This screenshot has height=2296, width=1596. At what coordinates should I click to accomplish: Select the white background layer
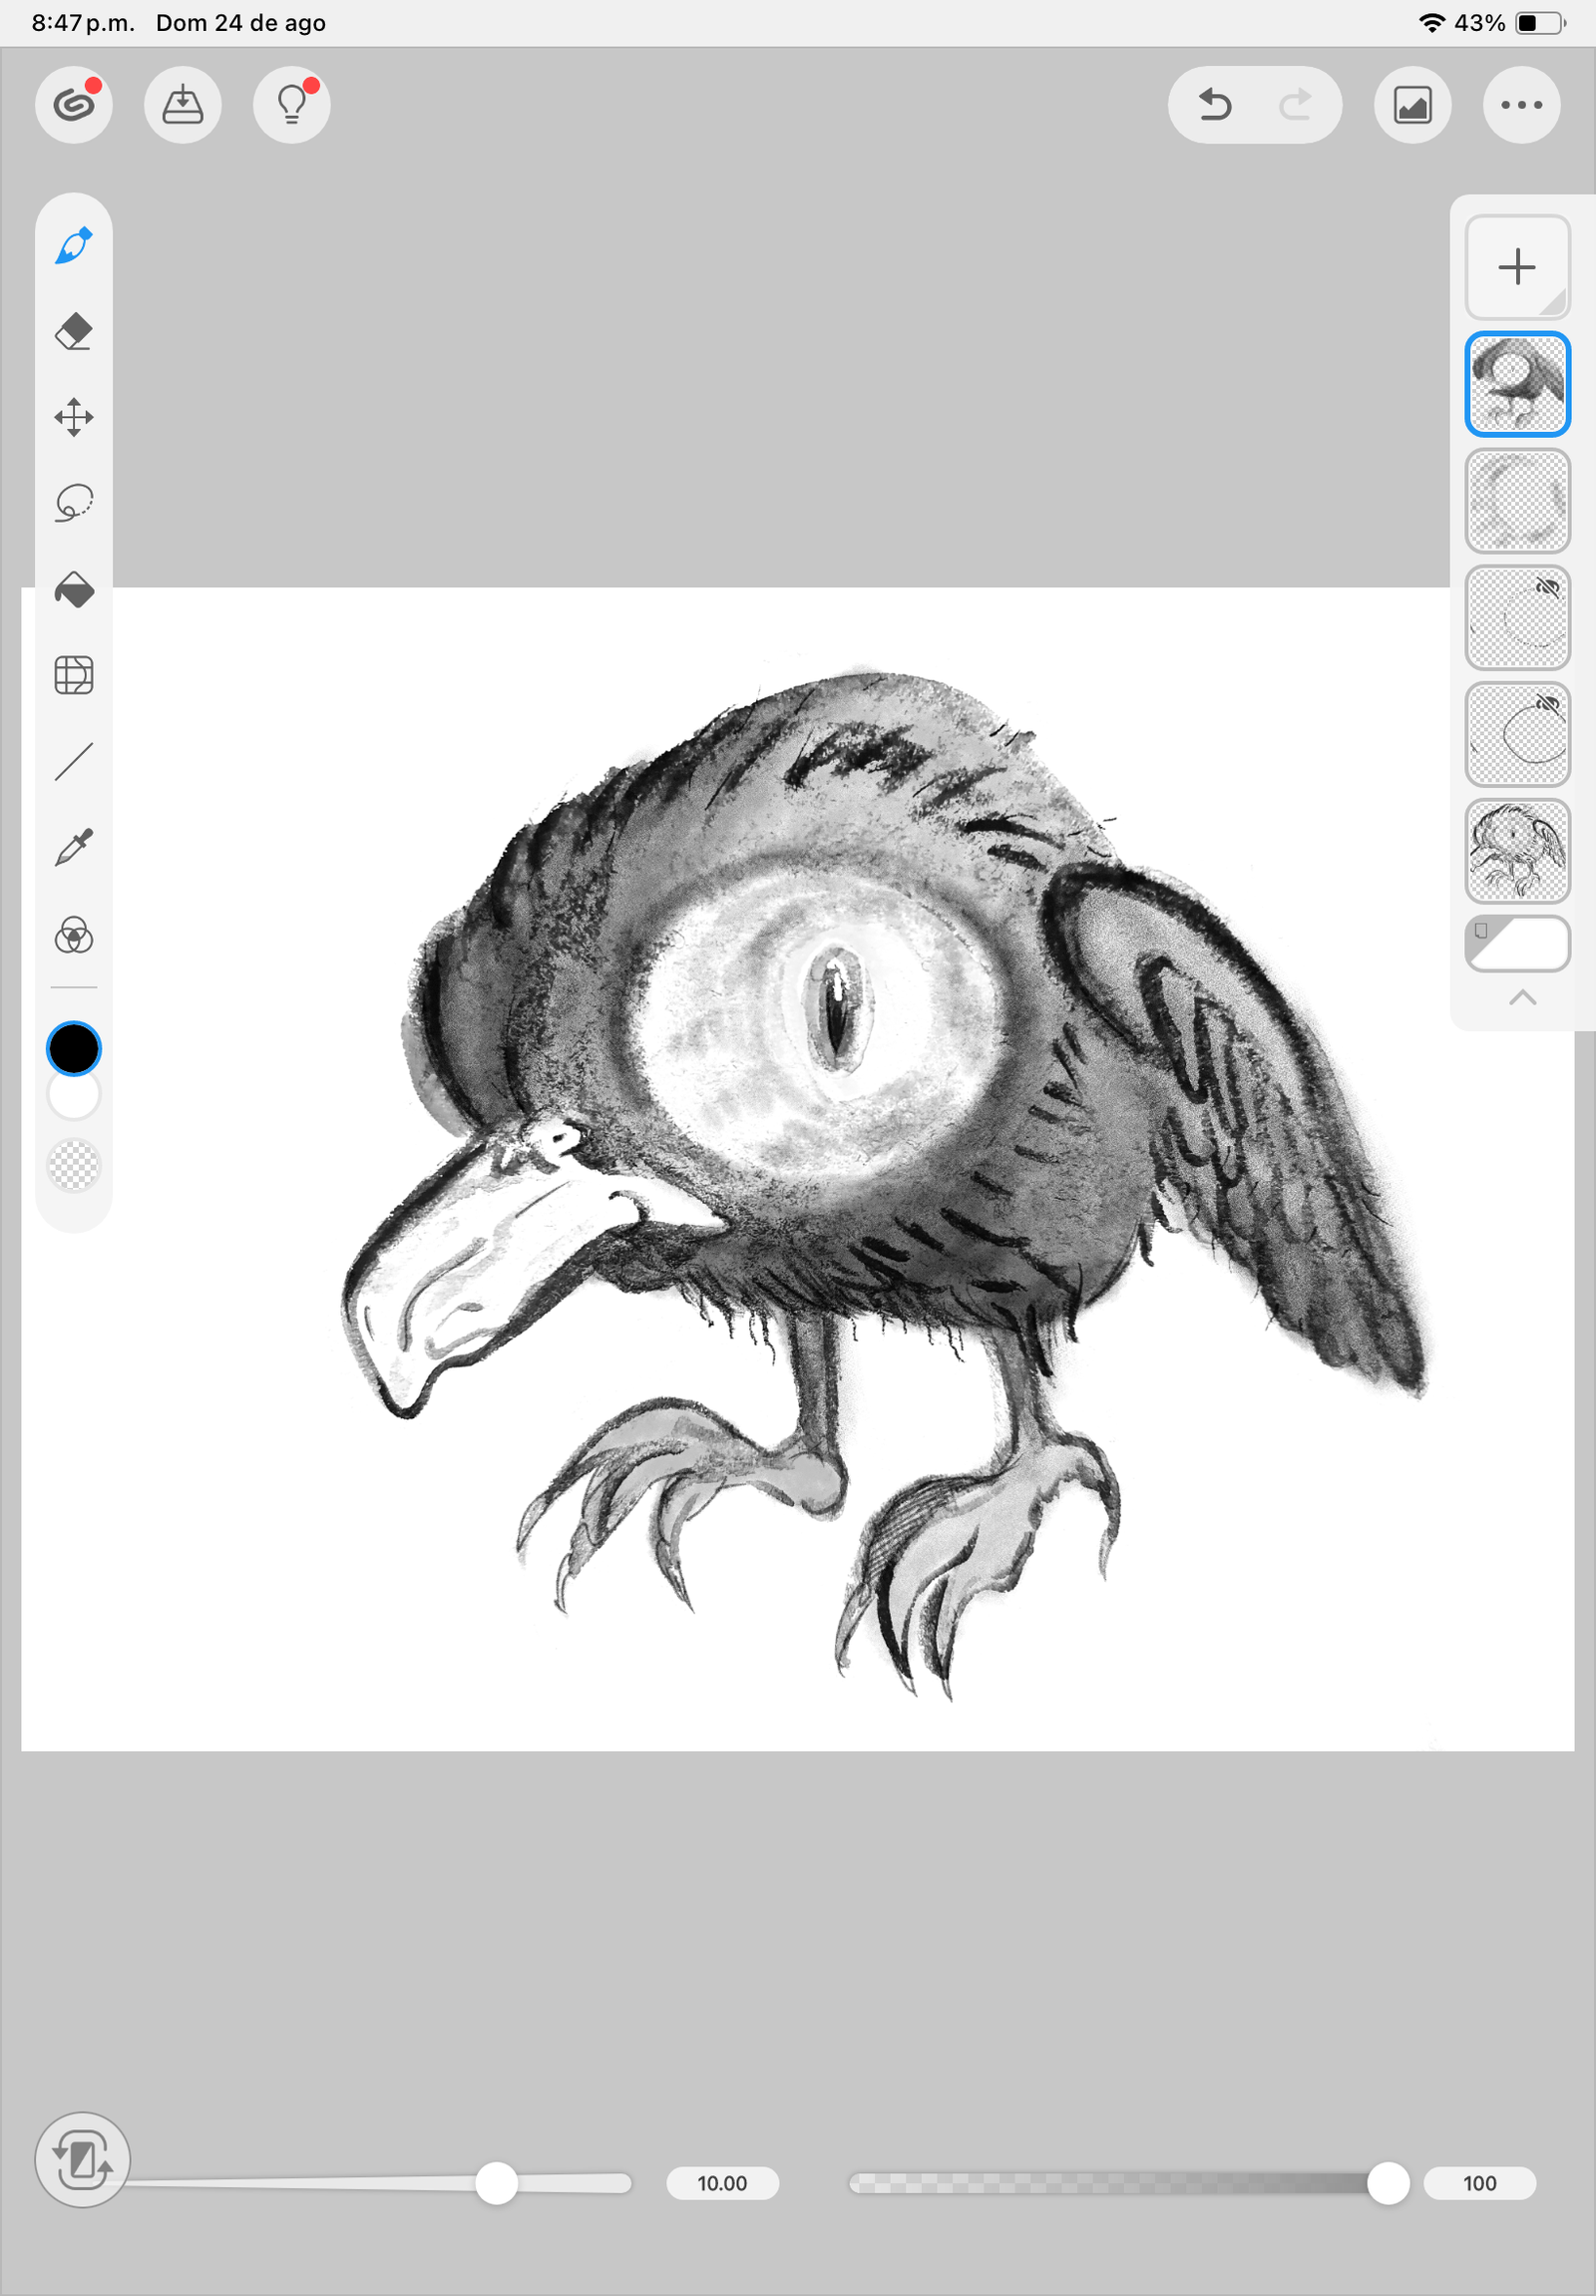coord(1517,943)
